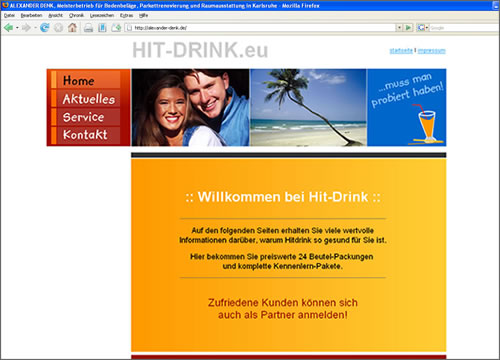This screenshot has width=500, height=360.
Task: Click the 'Willkommen bei Hit-Drink' heading
Action: click(x=283, y=197)
